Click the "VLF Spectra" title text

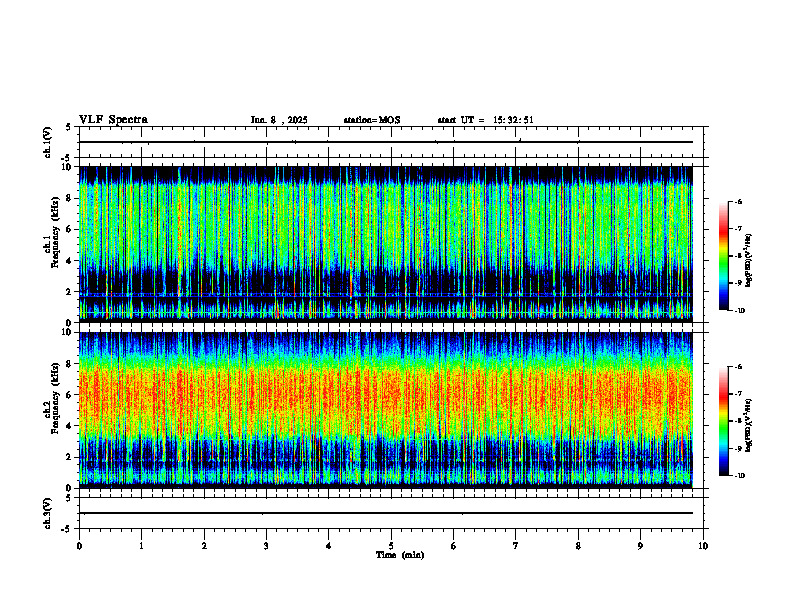113,120
